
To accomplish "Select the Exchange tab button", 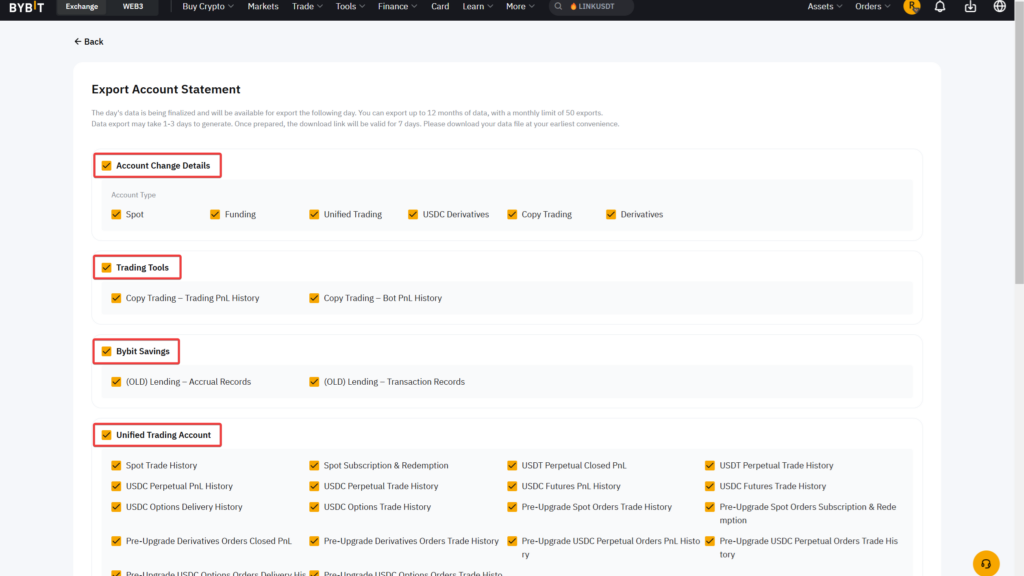I will [x=82, y=7].
